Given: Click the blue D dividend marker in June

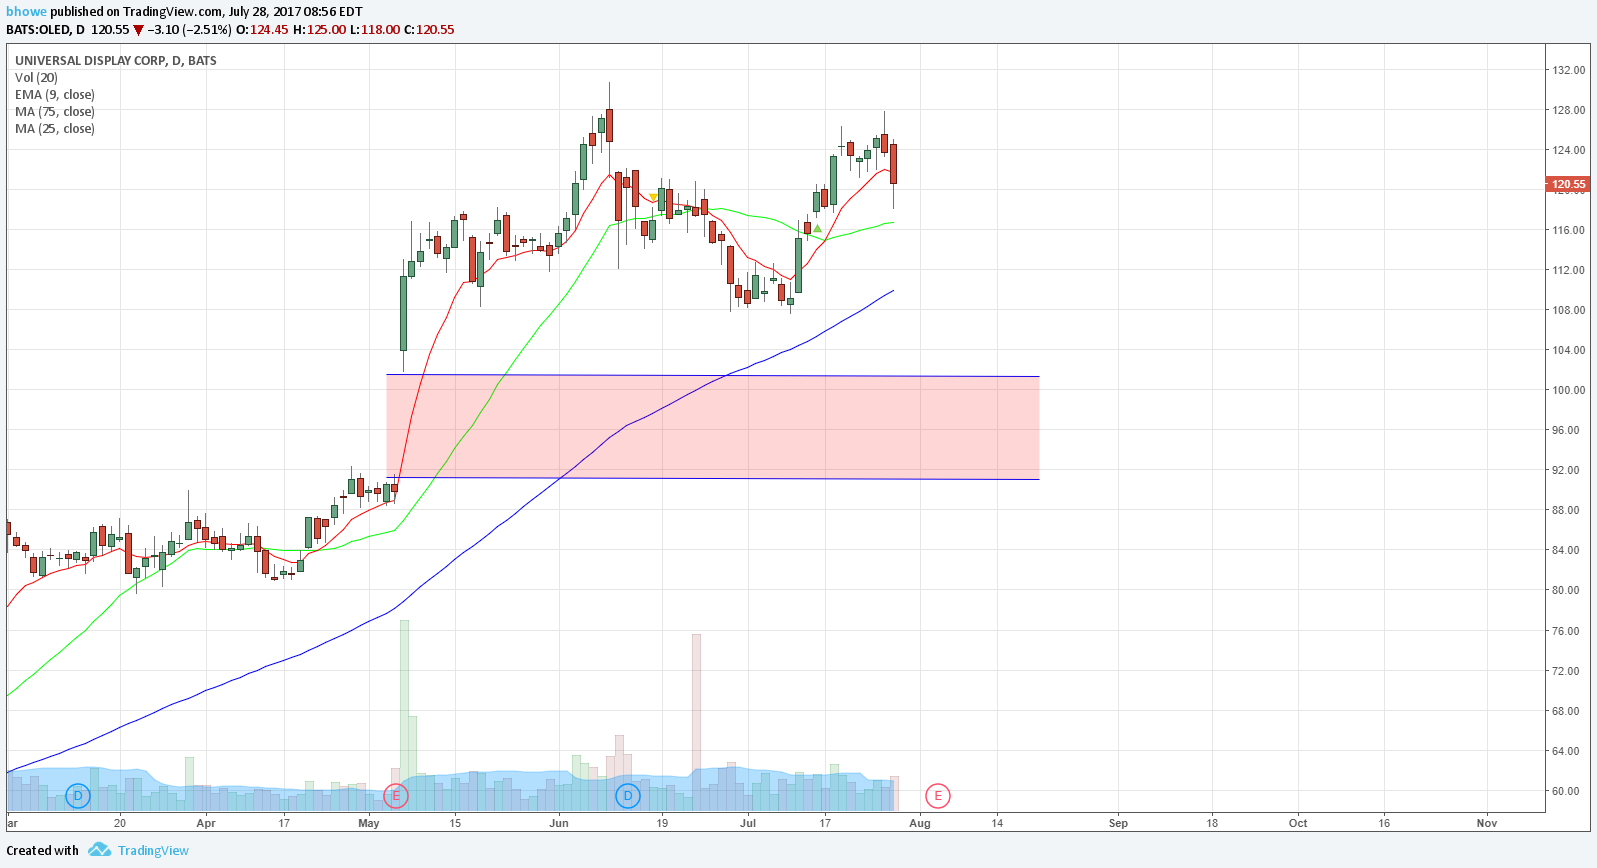Looking at the screenshot, I should click(627, 796).
